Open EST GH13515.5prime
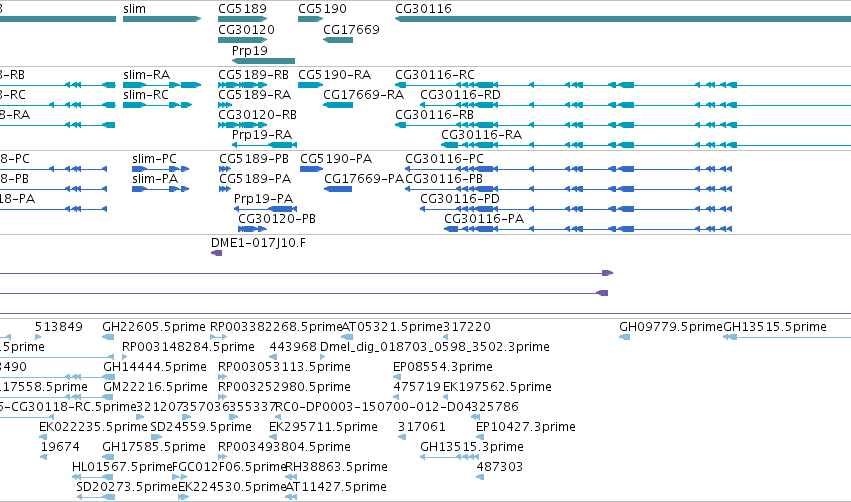851x502 pixels. point(775,327)
